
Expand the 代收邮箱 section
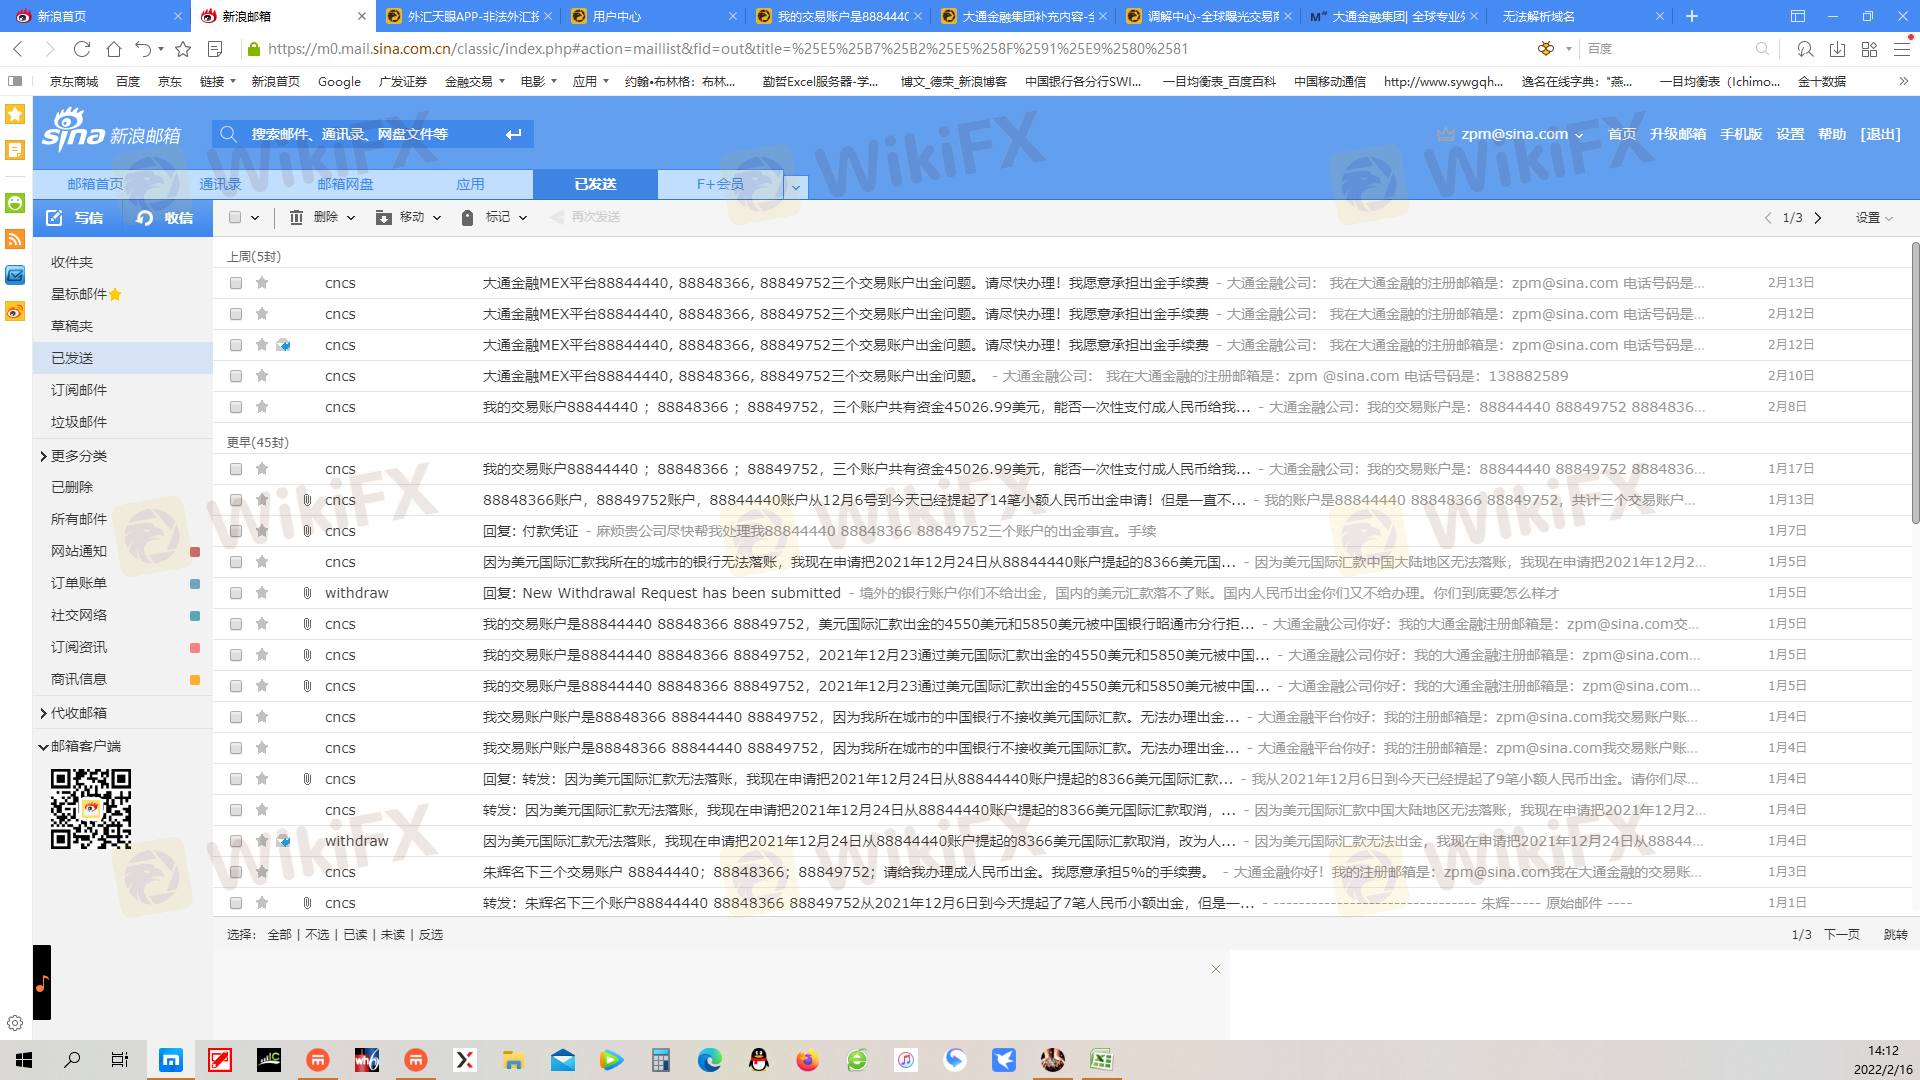click(44, 713)
